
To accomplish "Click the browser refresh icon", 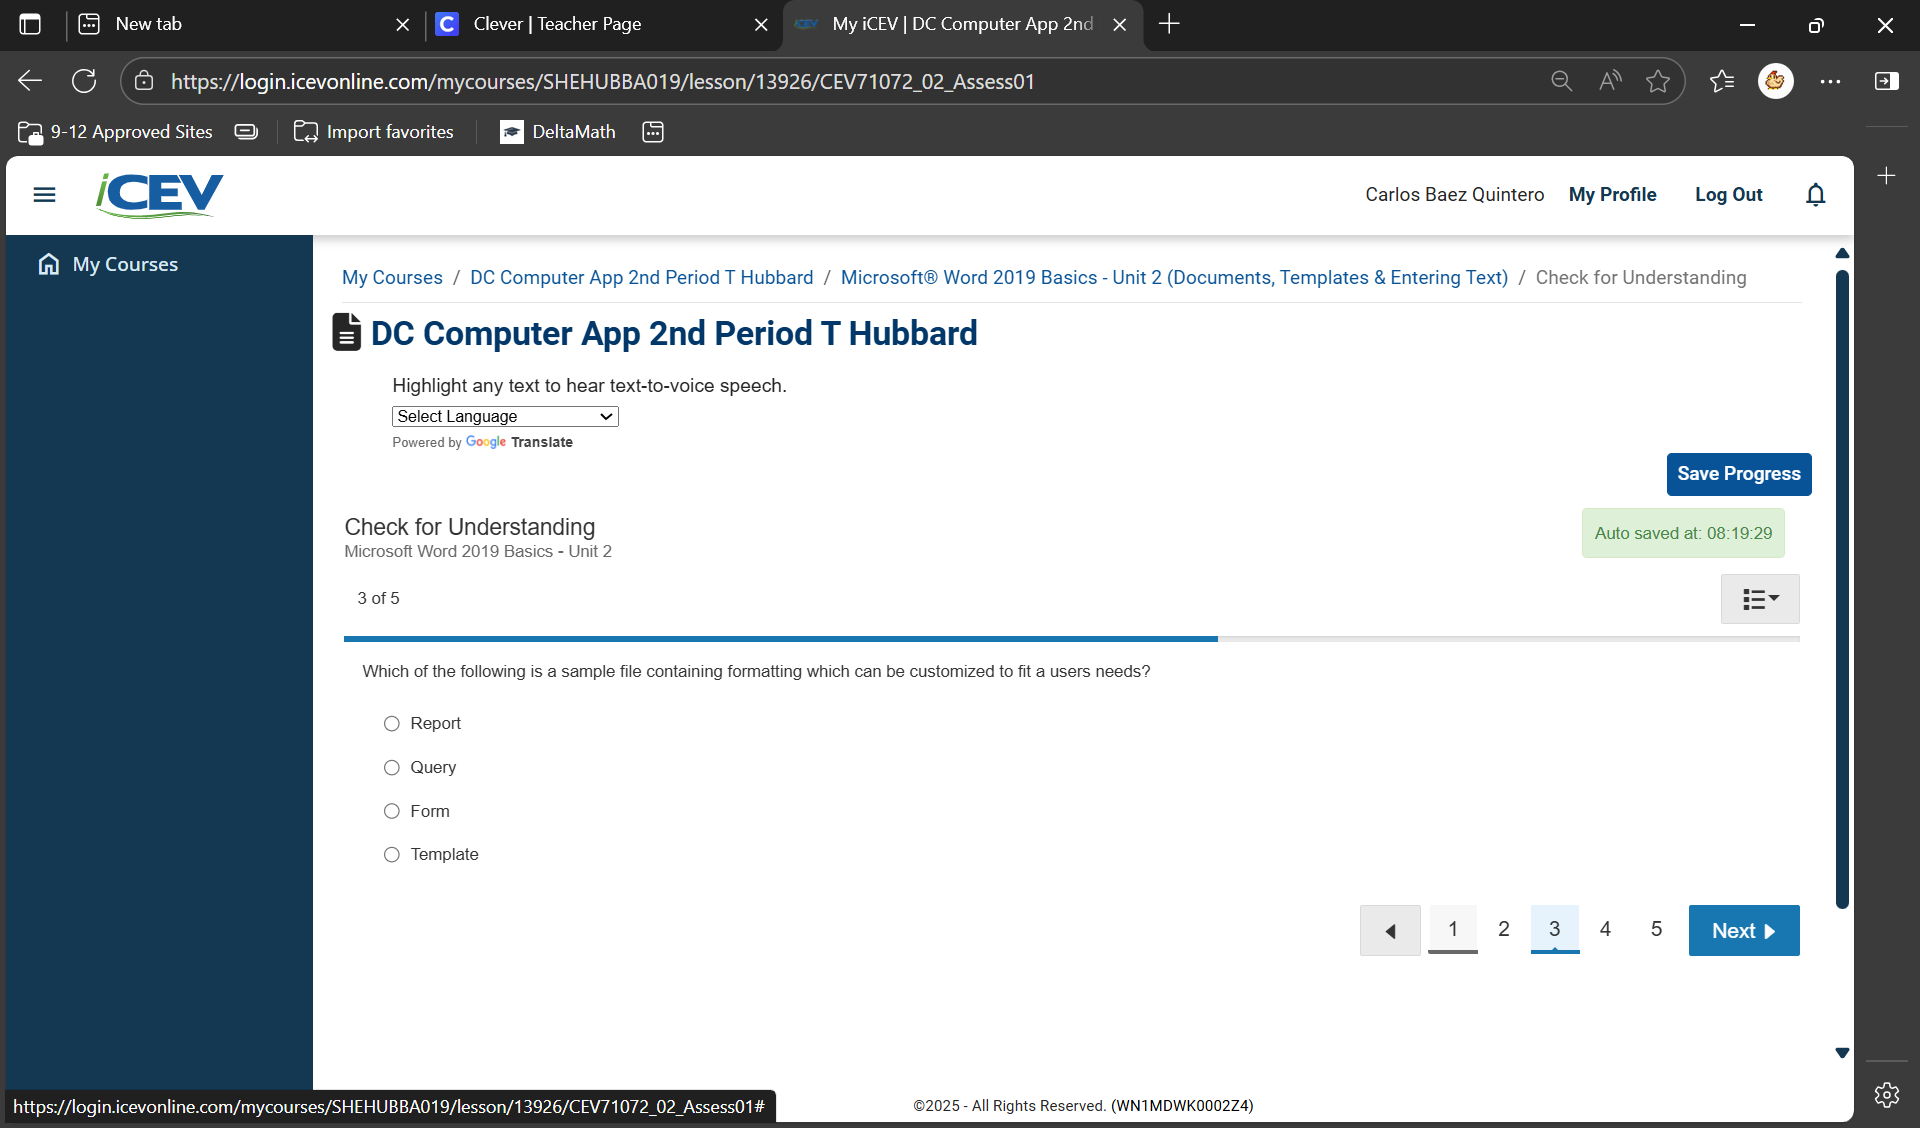I will click(x=85, y=81).
